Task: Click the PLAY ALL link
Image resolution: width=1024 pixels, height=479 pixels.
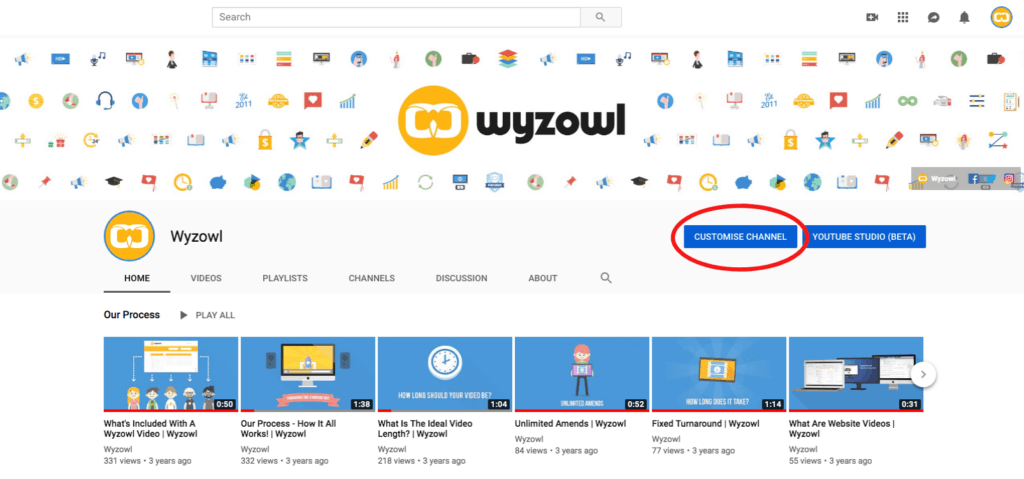Action: point(215,315)
